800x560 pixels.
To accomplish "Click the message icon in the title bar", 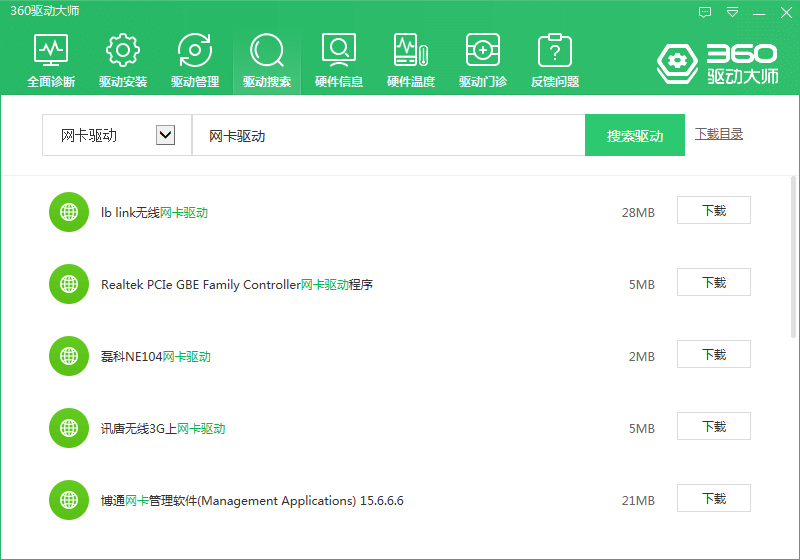I will coord(705,12).
